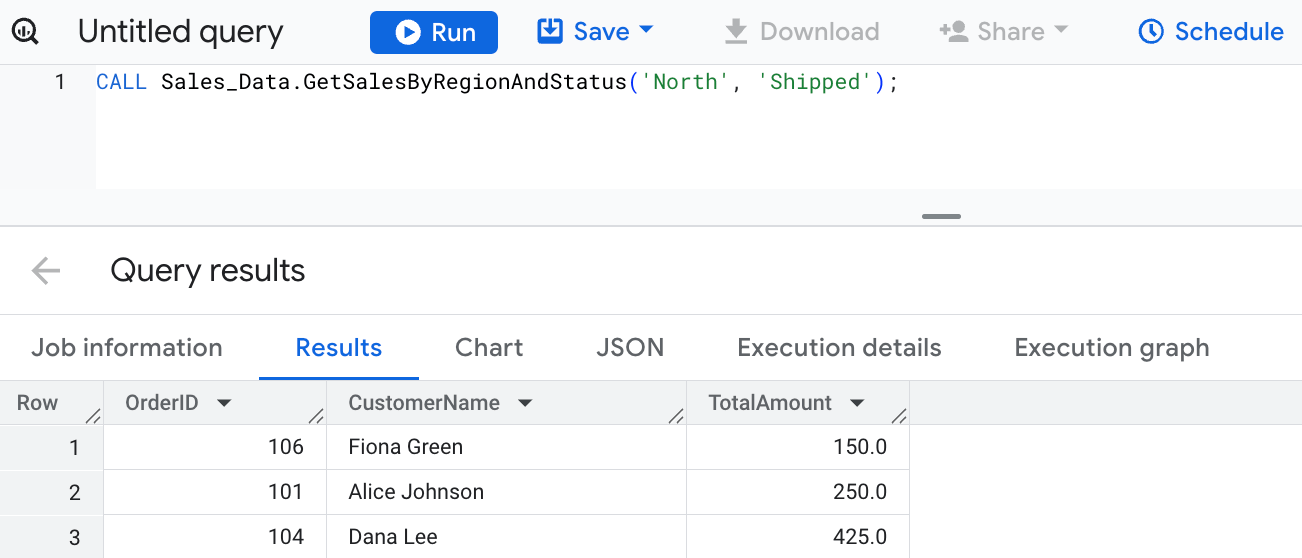Click the editor pane divider handle

pyautogui.click(x=941, y=216)
